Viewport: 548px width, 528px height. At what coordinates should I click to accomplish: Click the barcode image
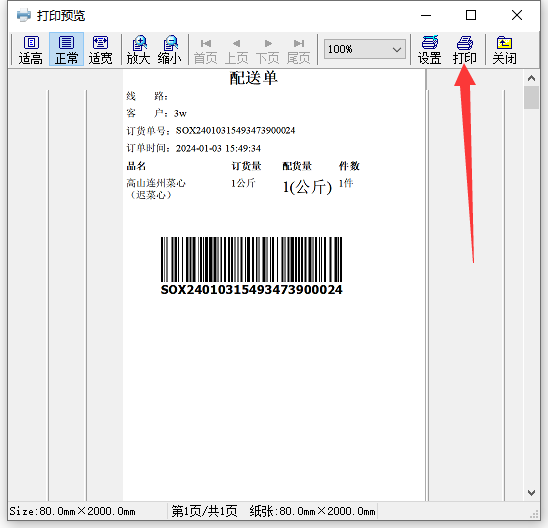251,259
